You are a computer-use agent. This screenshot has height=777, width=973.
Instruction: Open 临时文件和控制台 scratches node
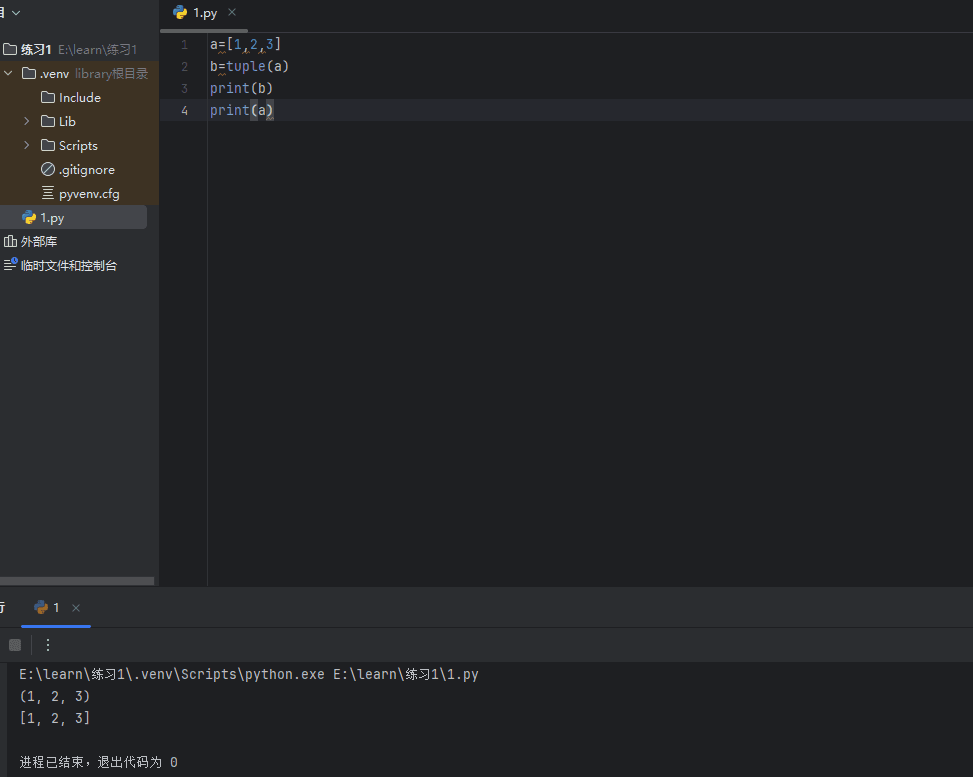click(x=68, y=266)
